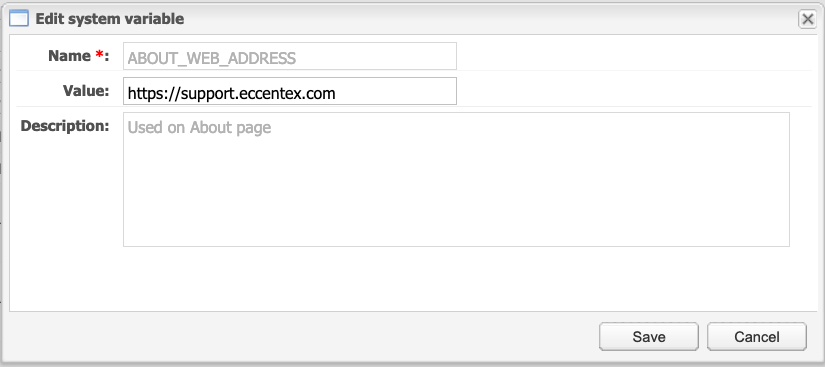This screenshot has height=367, width=825.
Task: Click the Value field label
Action: (x=86, y=90)
